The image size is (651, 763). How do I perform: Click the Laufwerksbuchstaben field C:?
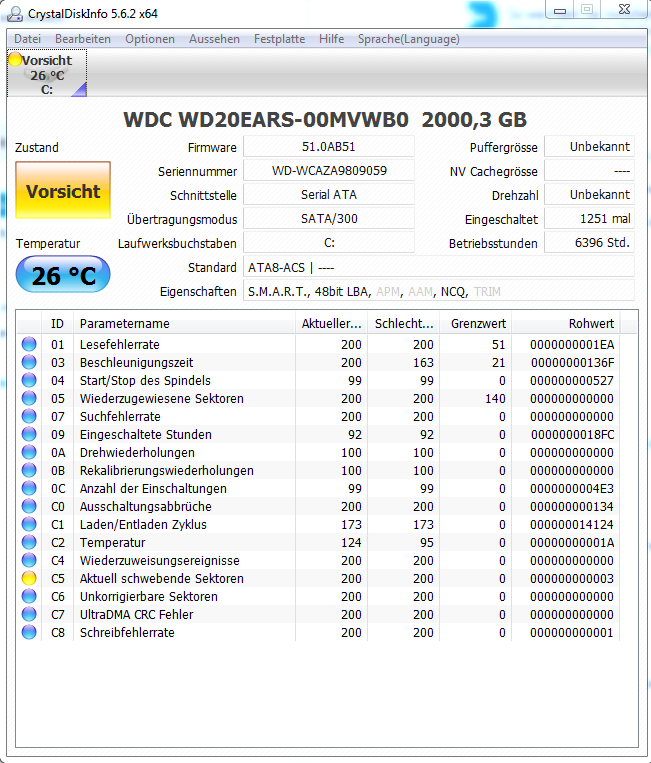[x=329, y=243]
